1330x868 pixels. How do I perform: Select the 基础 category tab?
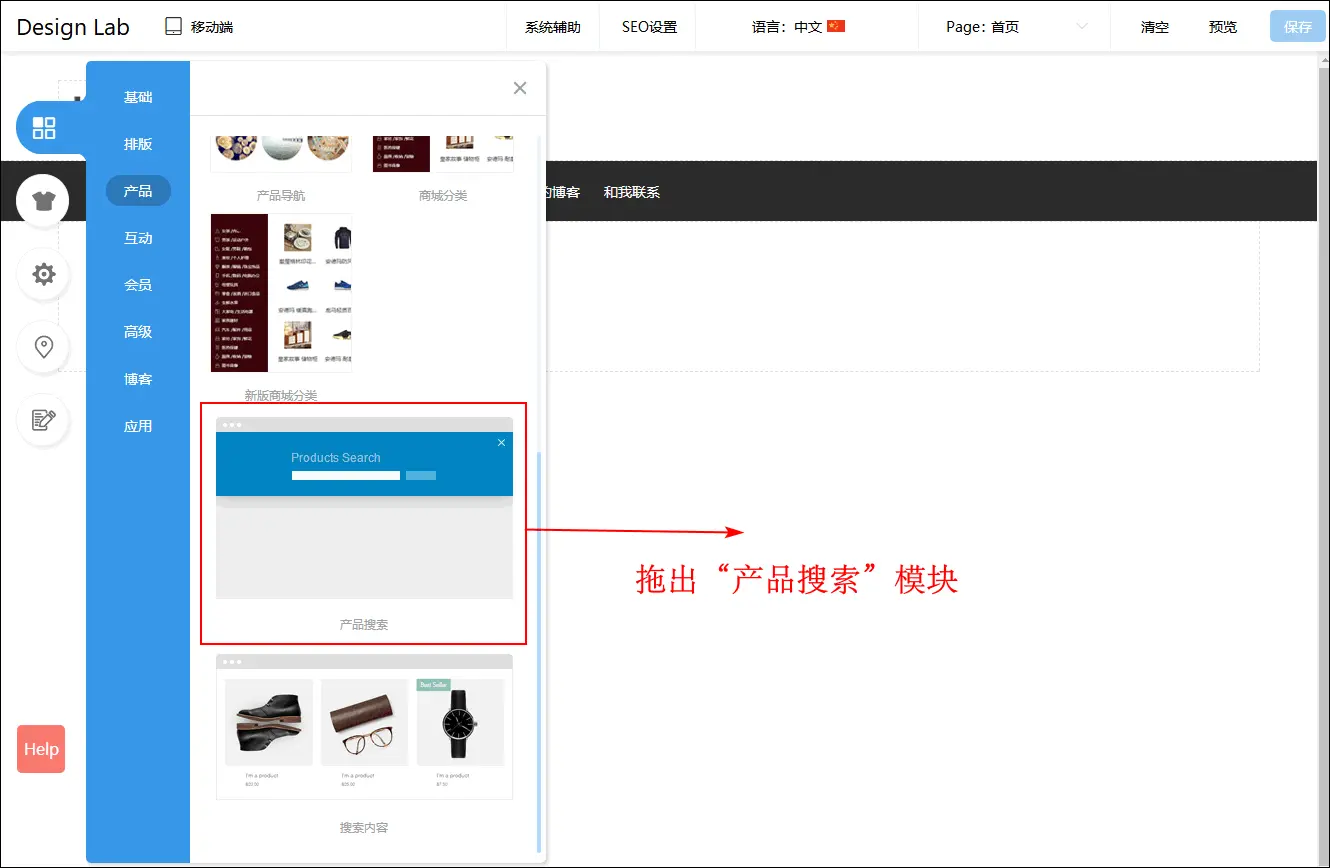138,97
